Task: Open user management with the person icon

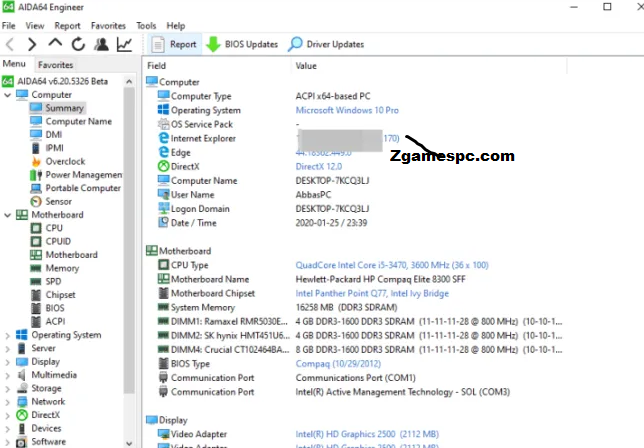Action: 101,44
